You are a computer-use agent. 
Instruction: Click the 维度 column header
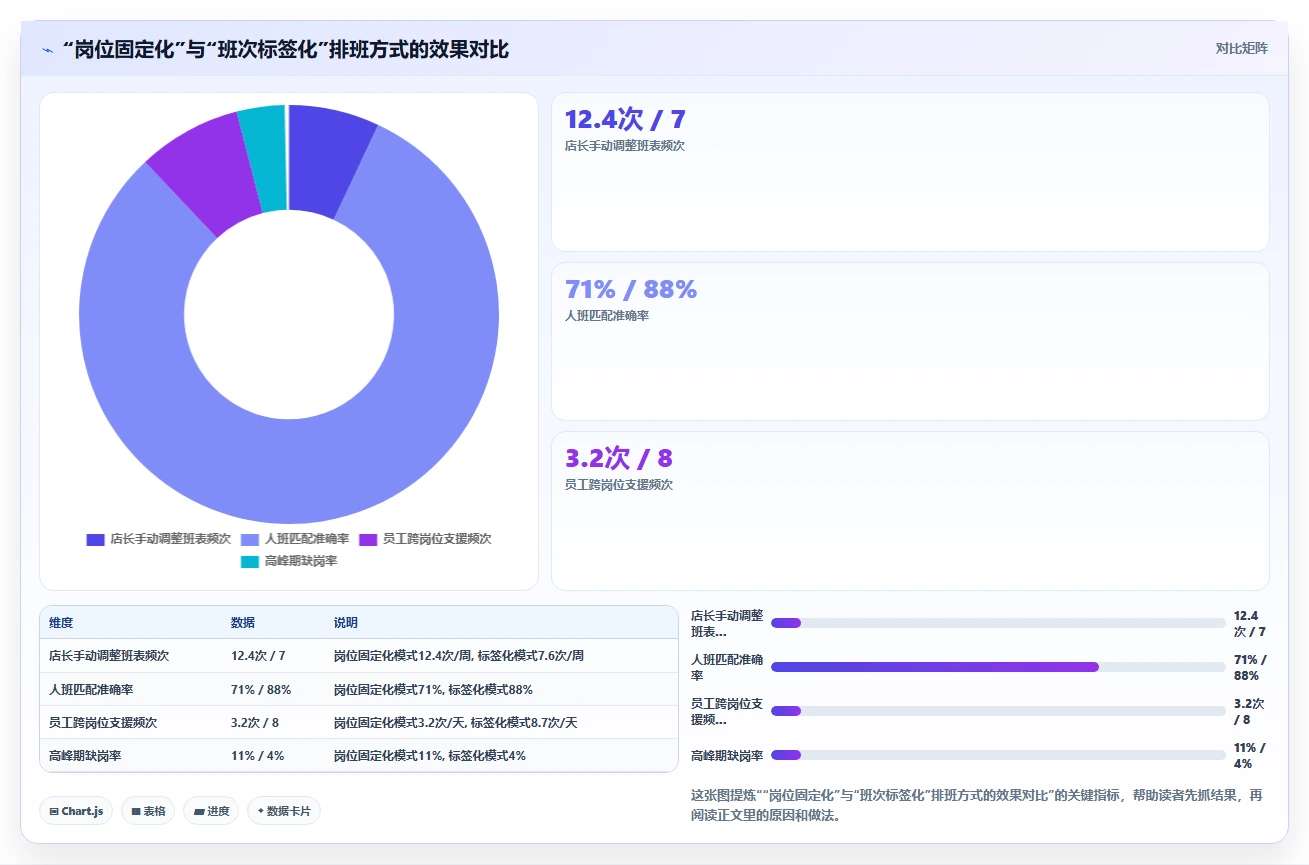click(x=61, y=623)
